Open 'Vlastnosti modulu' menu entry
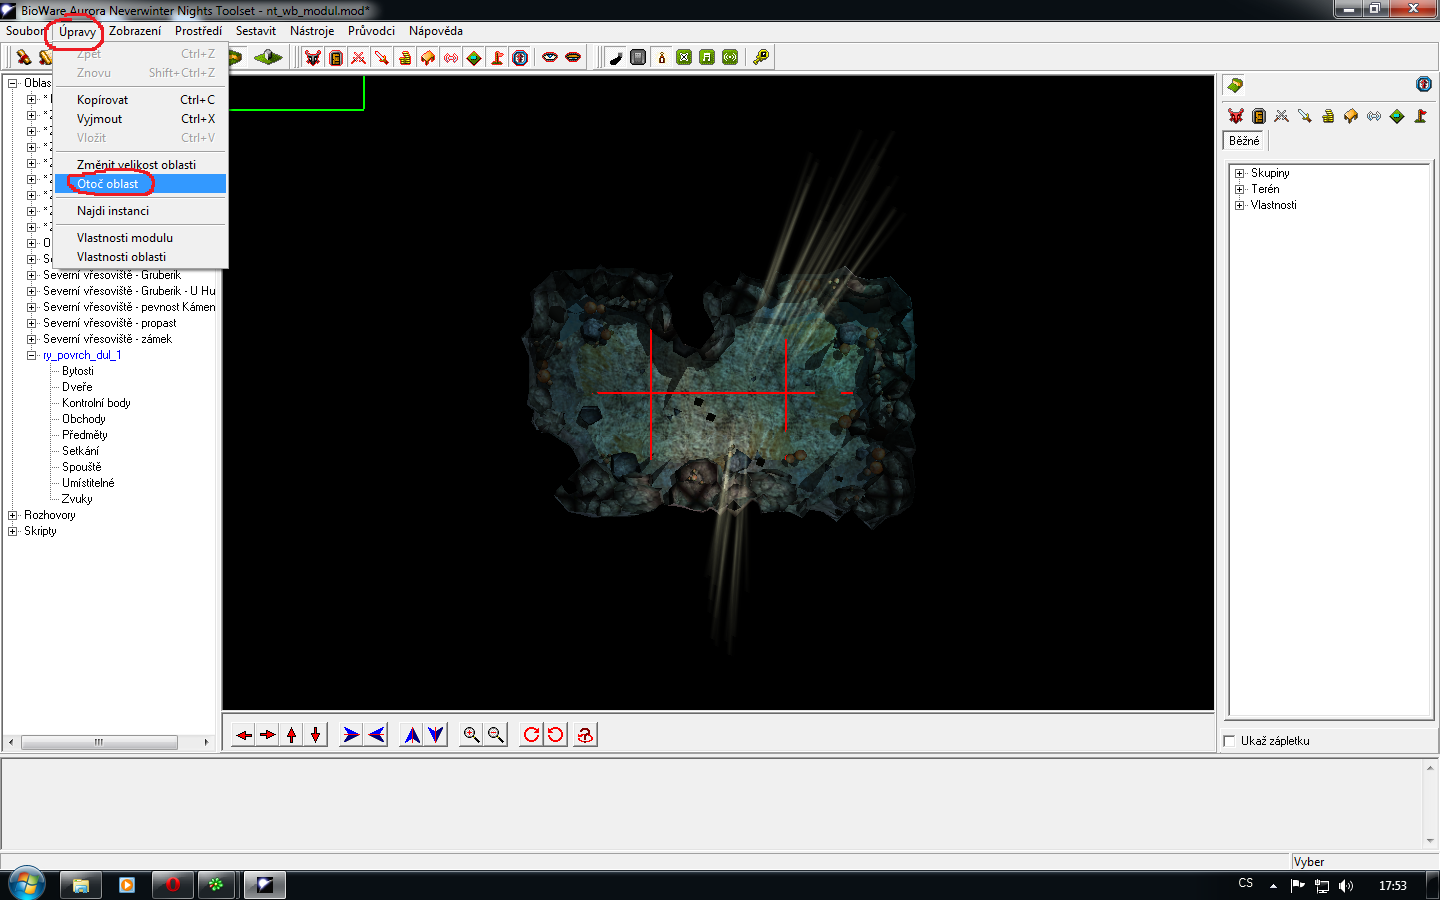This screenshot has width=1440, height=900. click(x=125, y=238)
